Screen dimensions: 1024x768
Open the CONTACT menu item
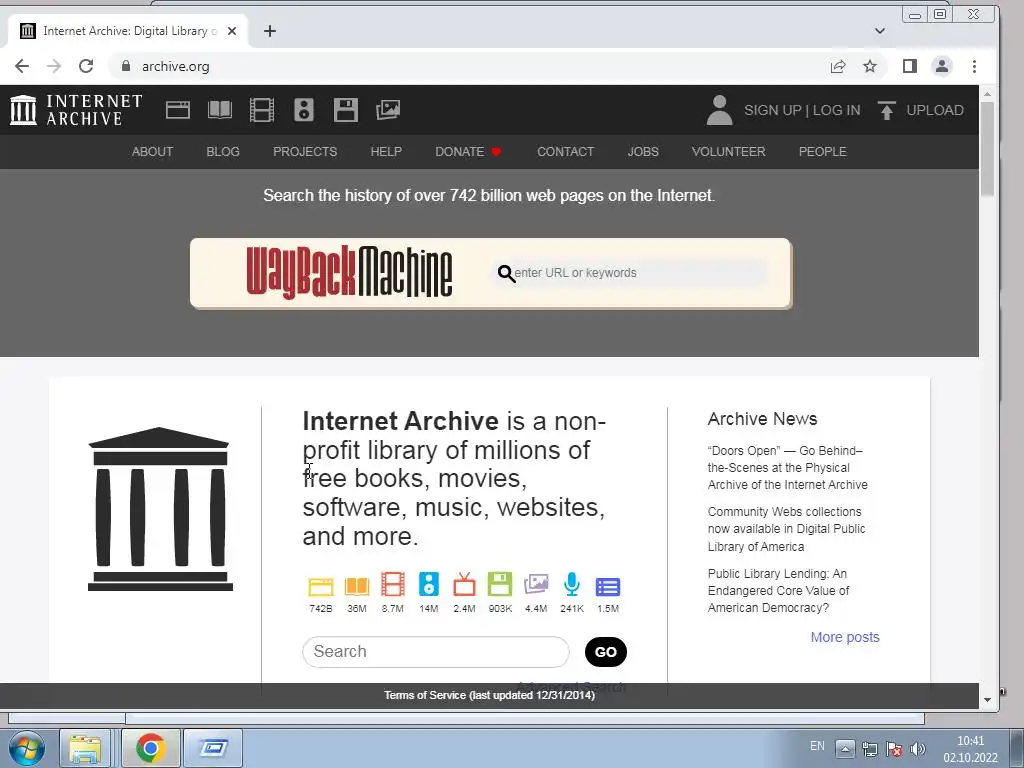coord(566,152)
